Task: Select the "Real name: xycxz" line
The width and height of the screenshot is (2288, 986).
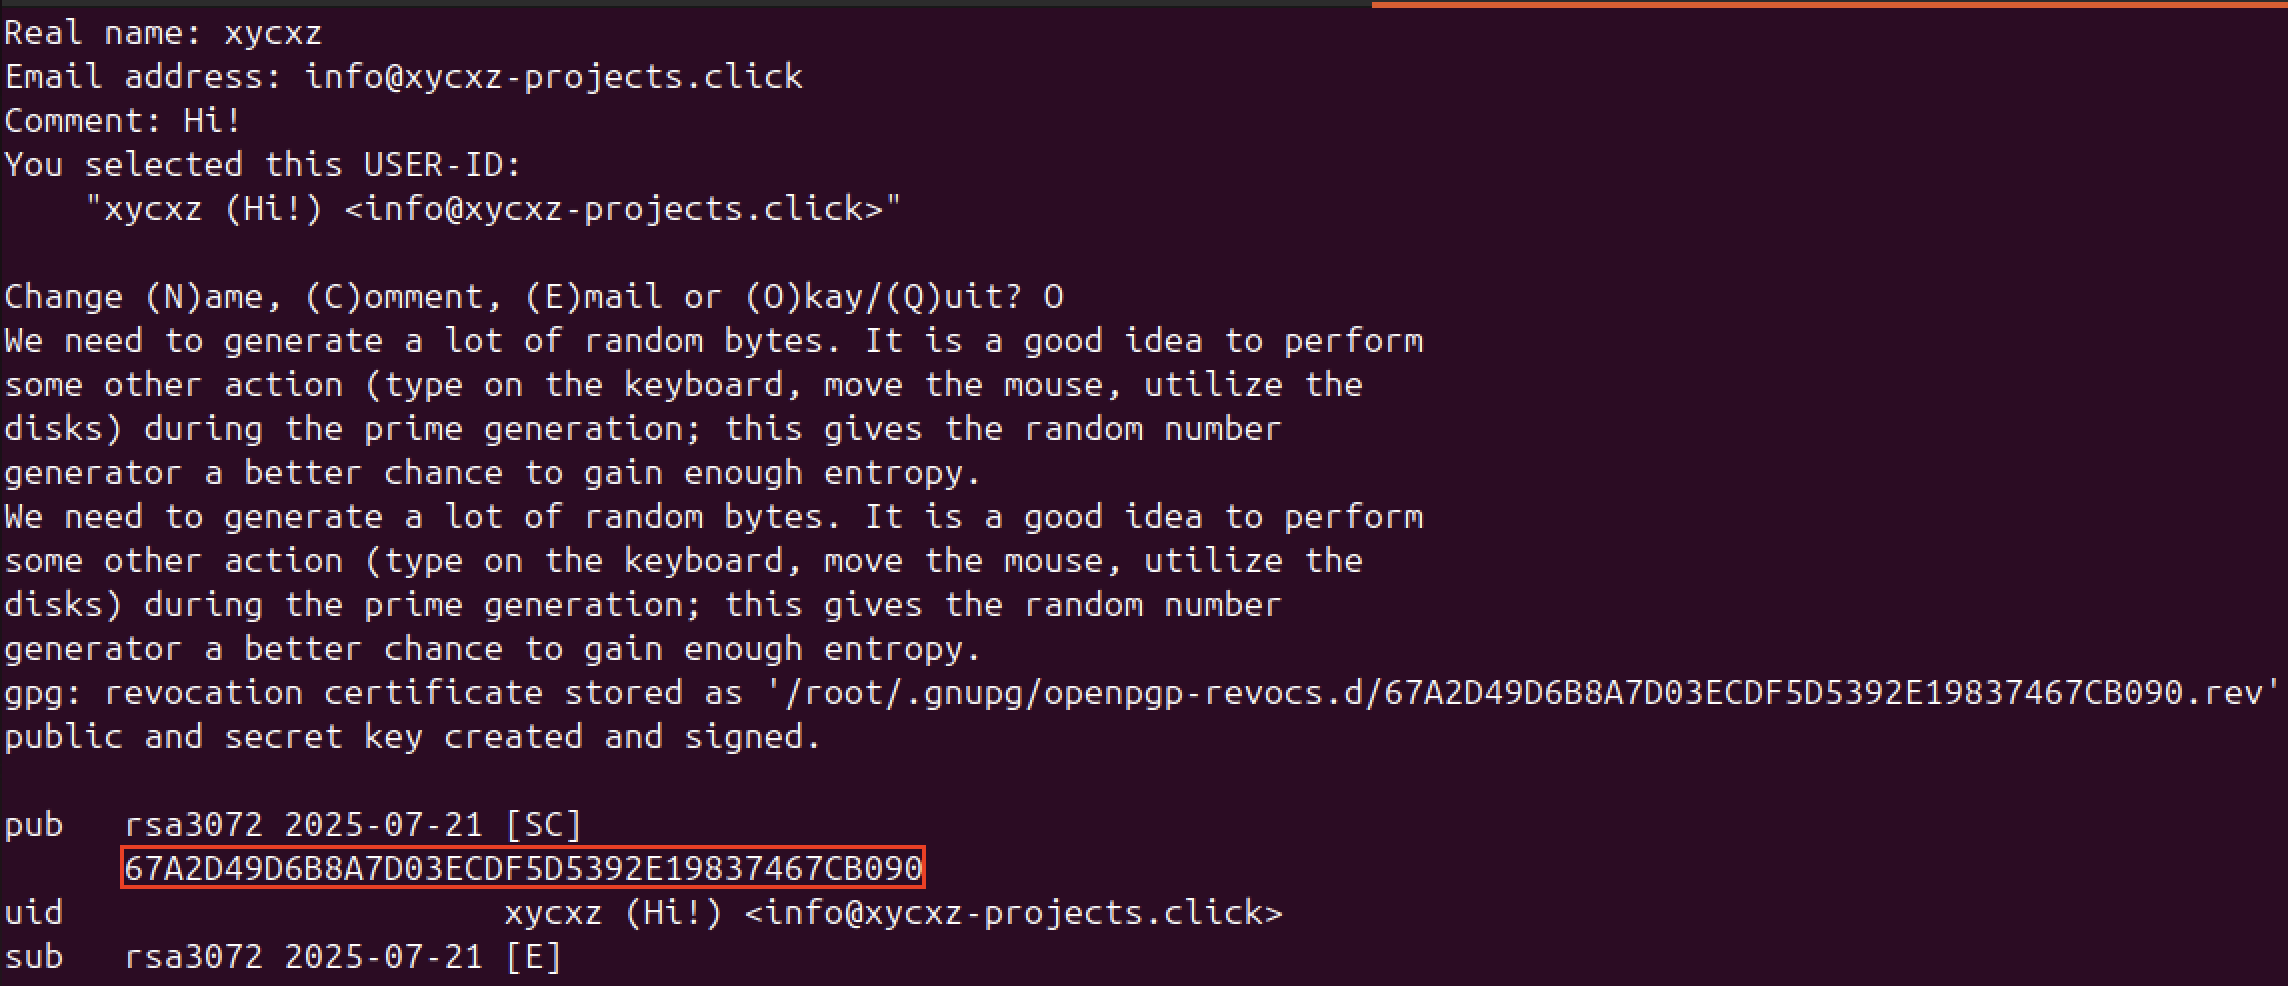Action: (163, 33)
